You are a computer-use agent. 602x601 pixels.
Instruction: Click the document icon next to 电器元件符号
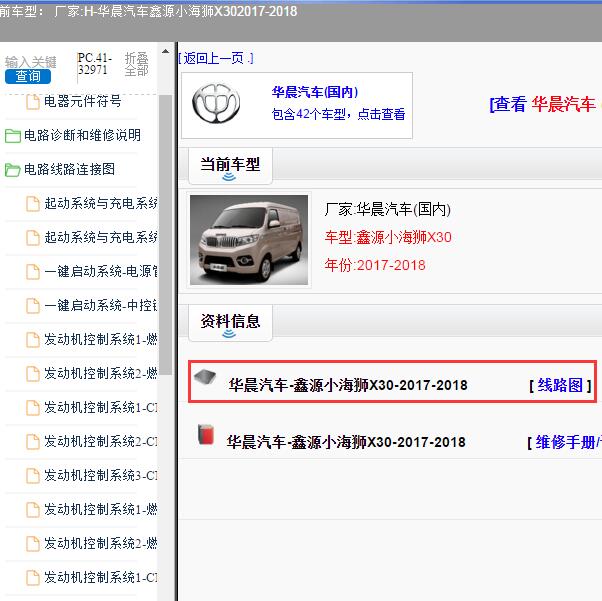click(x=33, y=102)
